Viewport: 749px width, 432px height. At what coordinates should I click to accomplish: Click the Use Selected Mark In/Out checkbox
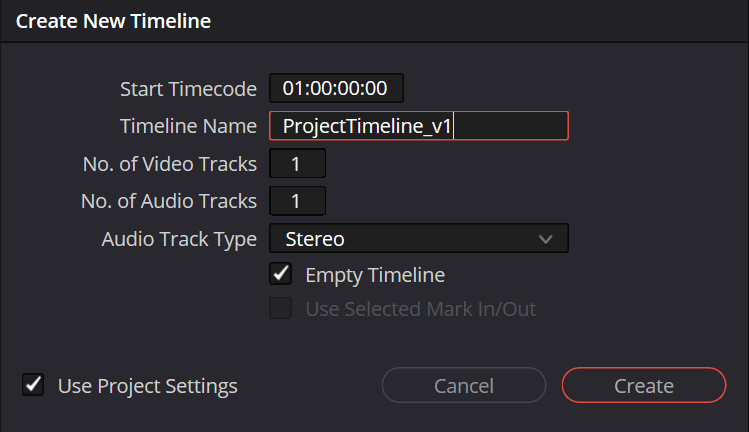point(282,309)
